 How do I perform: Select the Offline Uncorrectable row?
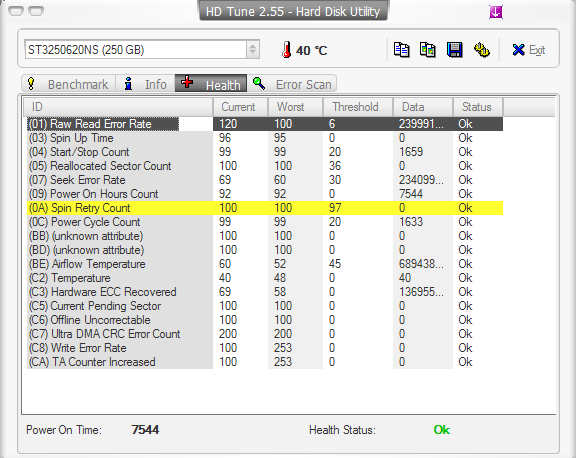coord(265,320)
